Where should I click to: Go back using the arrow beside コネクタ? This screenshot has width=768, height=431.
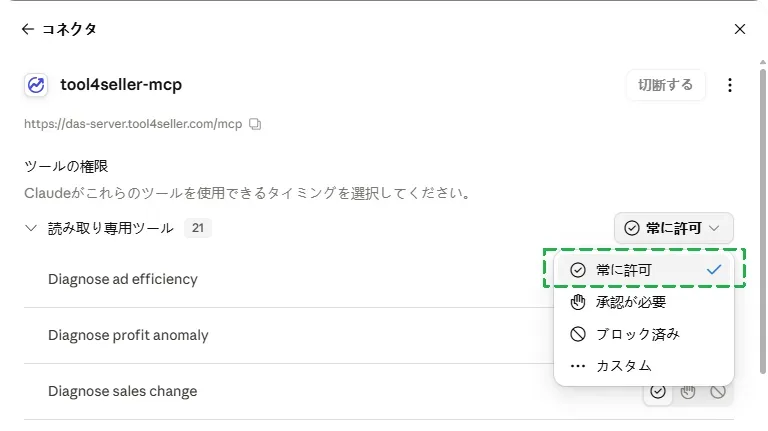point(27,29)
